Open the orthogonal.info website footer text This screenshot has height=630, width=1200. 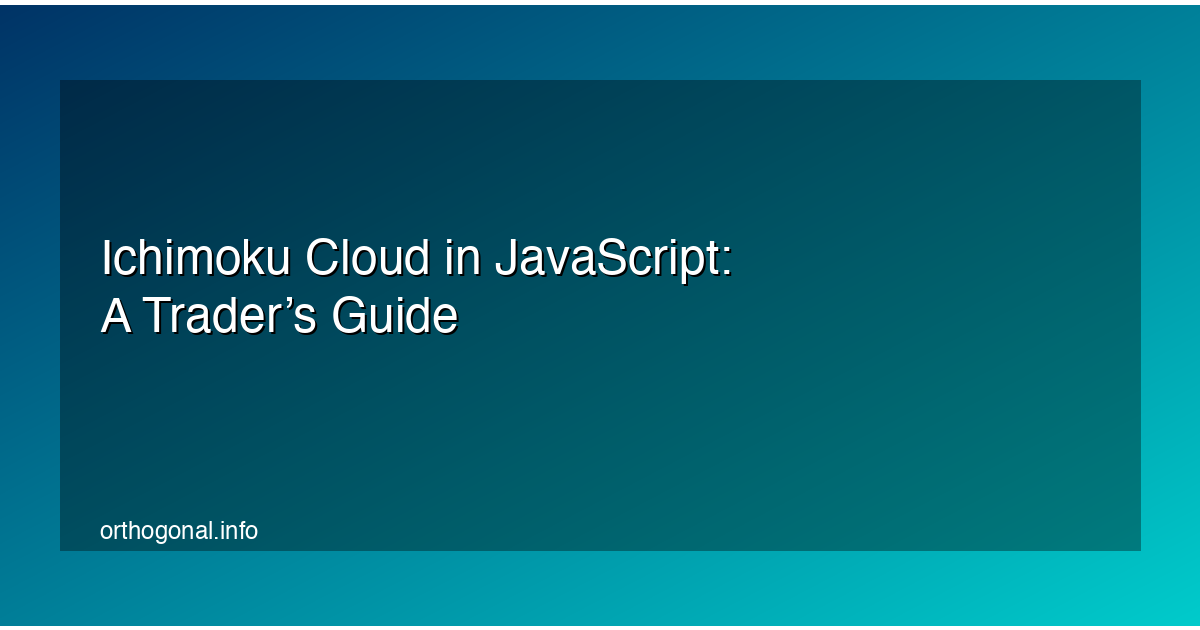point(178,531)
